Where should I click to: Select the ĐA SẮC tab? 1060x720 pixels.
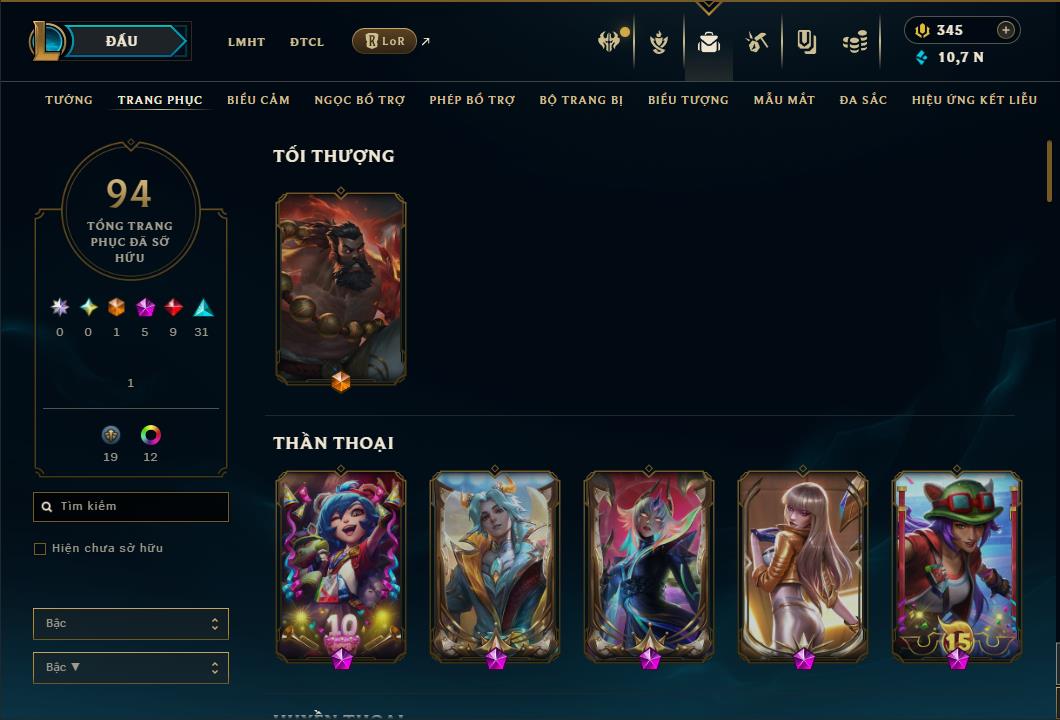pyautogui.click(x=863, y=100)
